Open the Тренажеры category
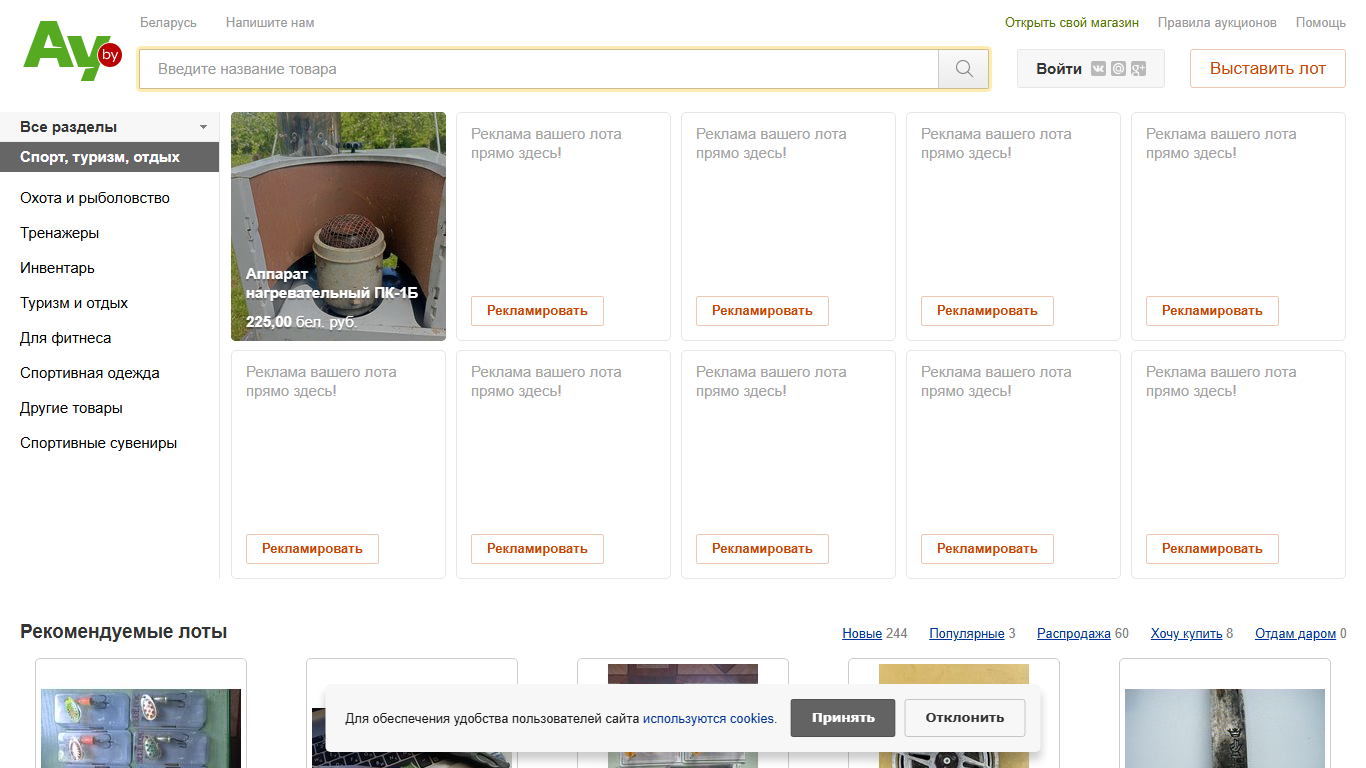The height and width of the screenshot is (768, 1366). coord(59,233)
